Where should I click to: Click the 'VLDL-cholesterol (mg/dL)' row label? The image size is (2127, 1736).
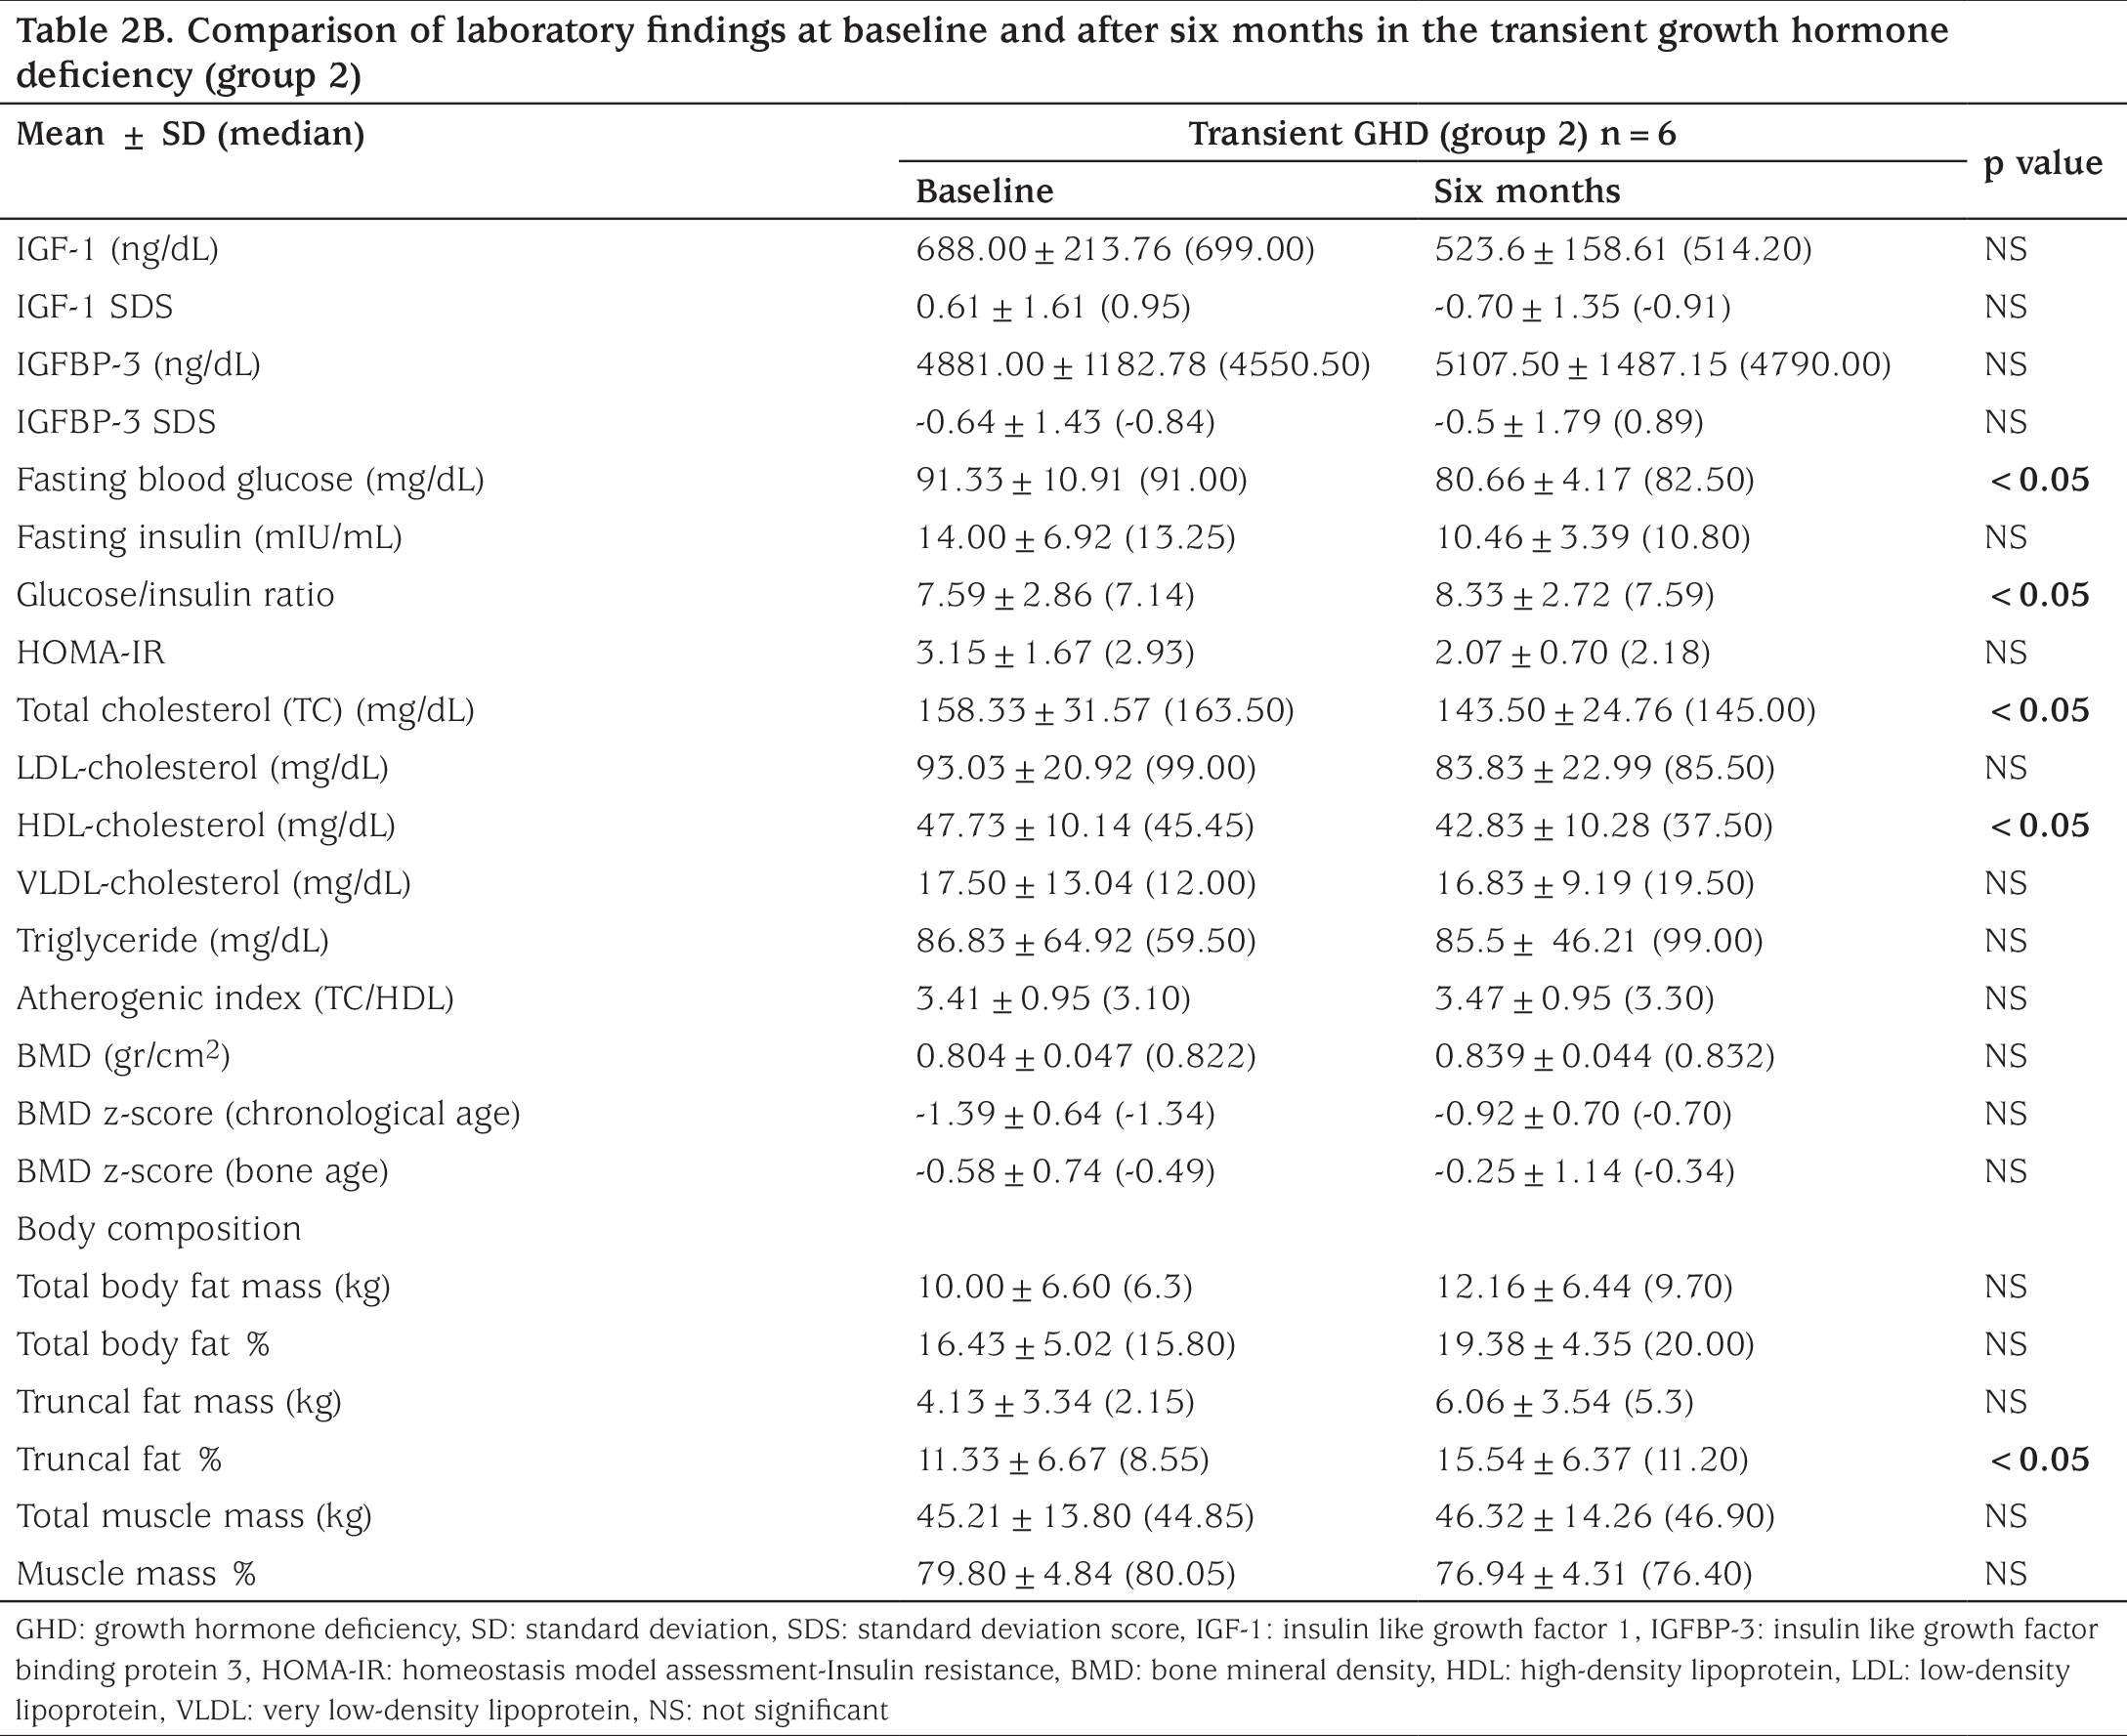(213, 883)
